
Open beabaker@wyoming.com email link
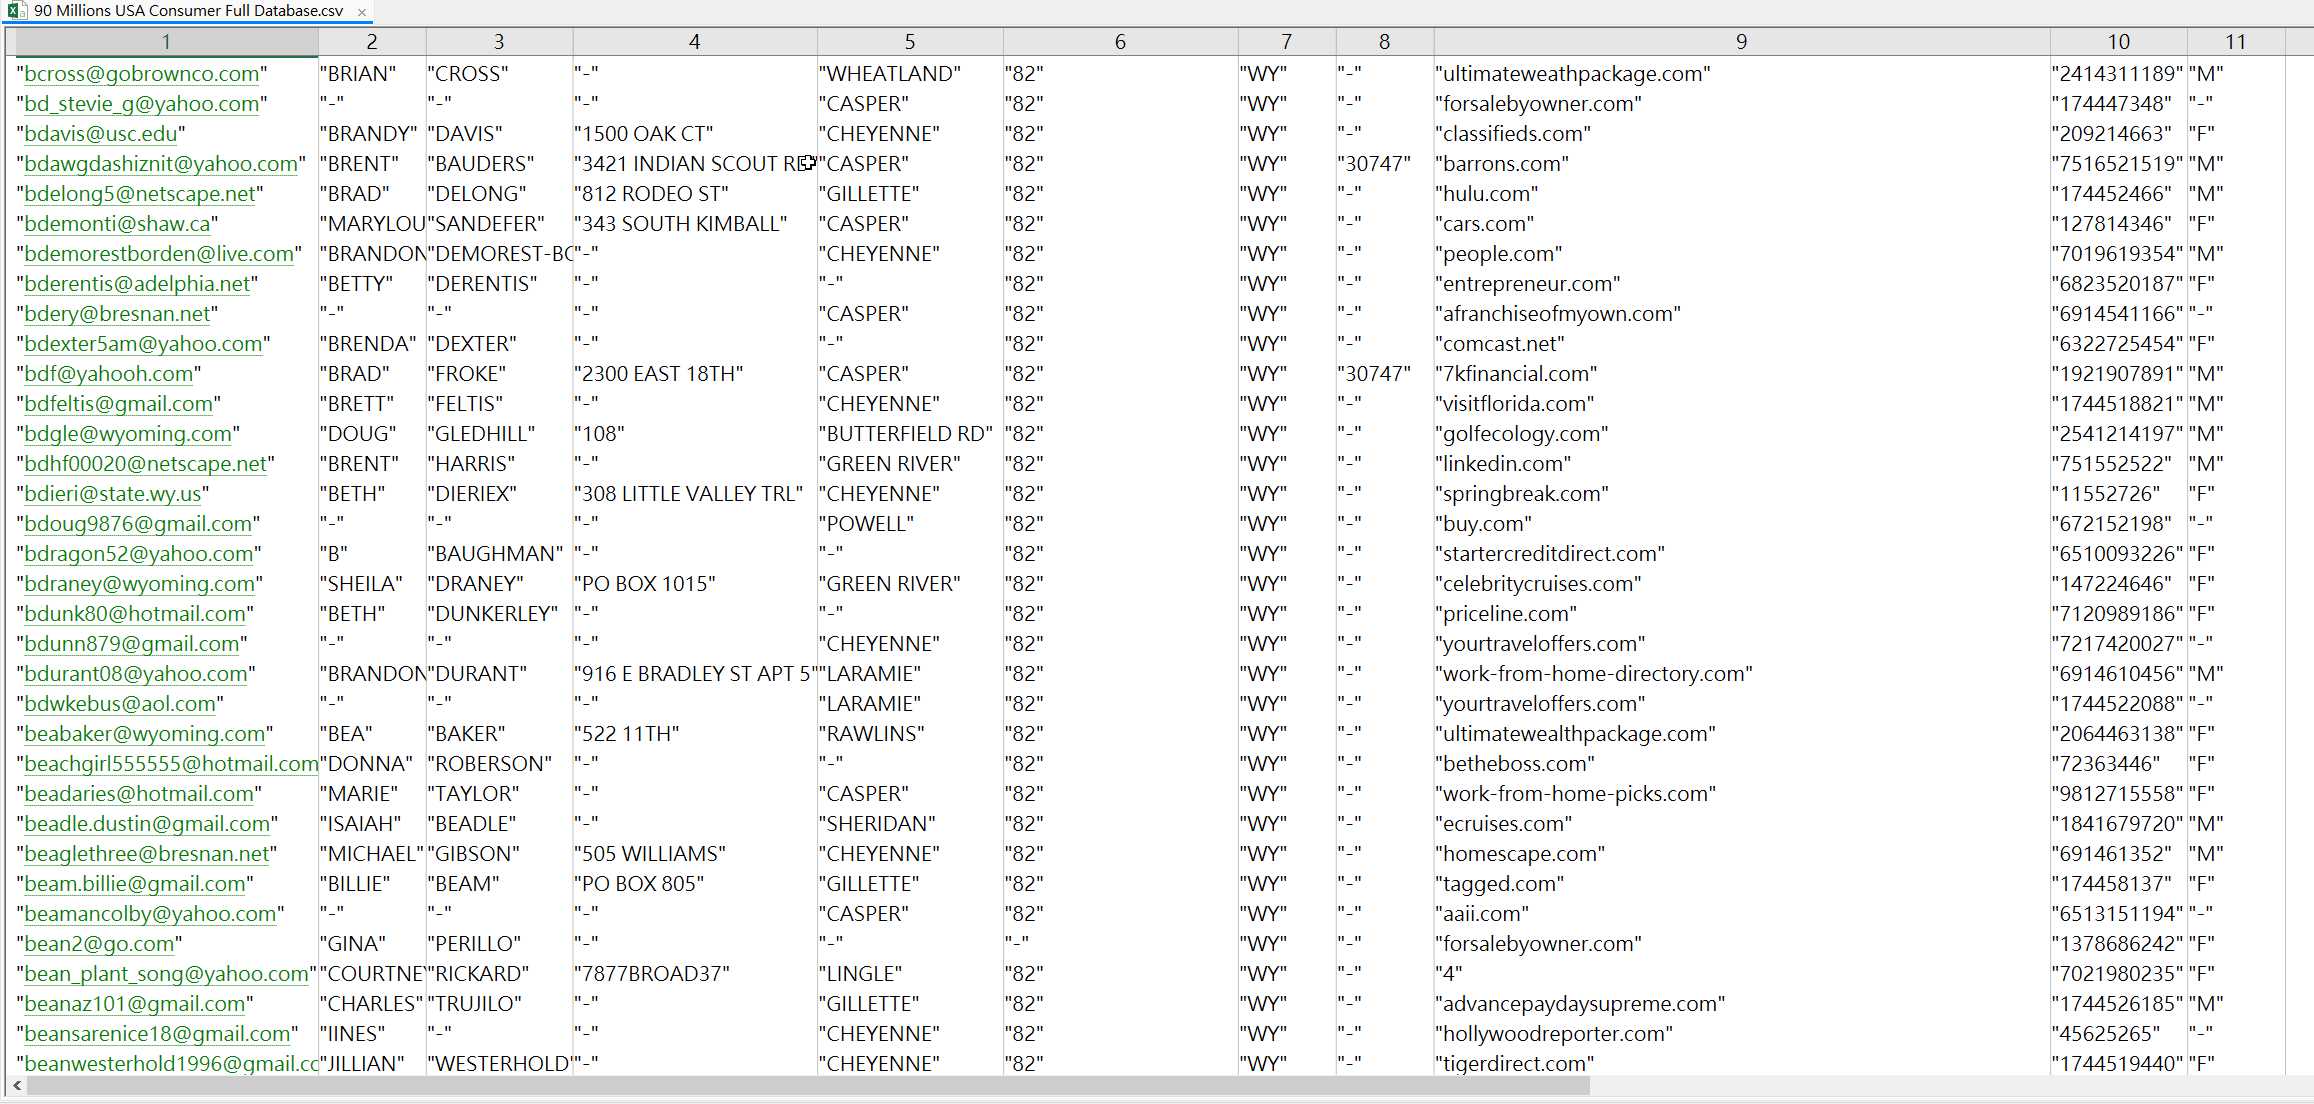click(145, 734)
